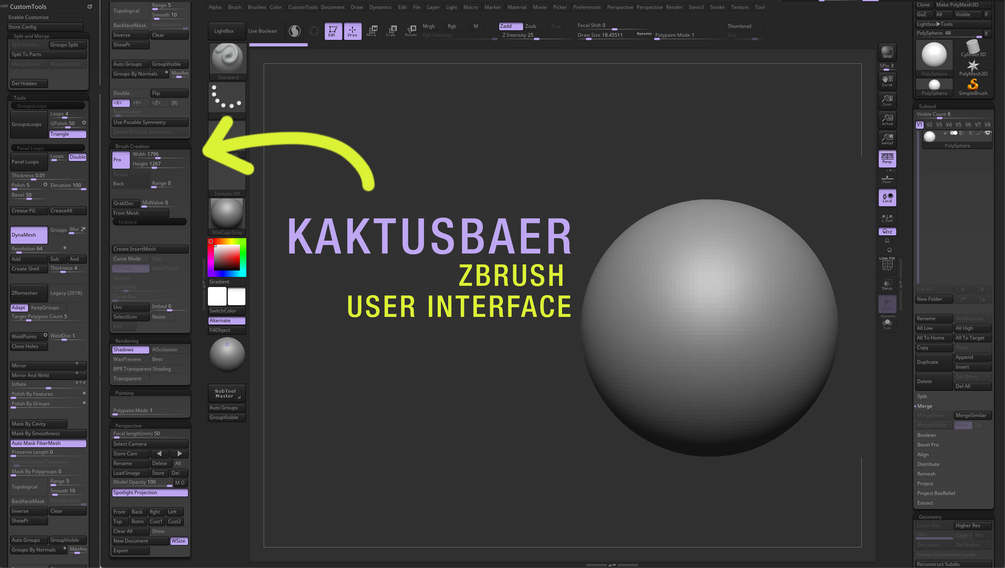Screen dimensions: 1005x568
Task: Select the Move transform icon
Action: (x=372, y=31)
